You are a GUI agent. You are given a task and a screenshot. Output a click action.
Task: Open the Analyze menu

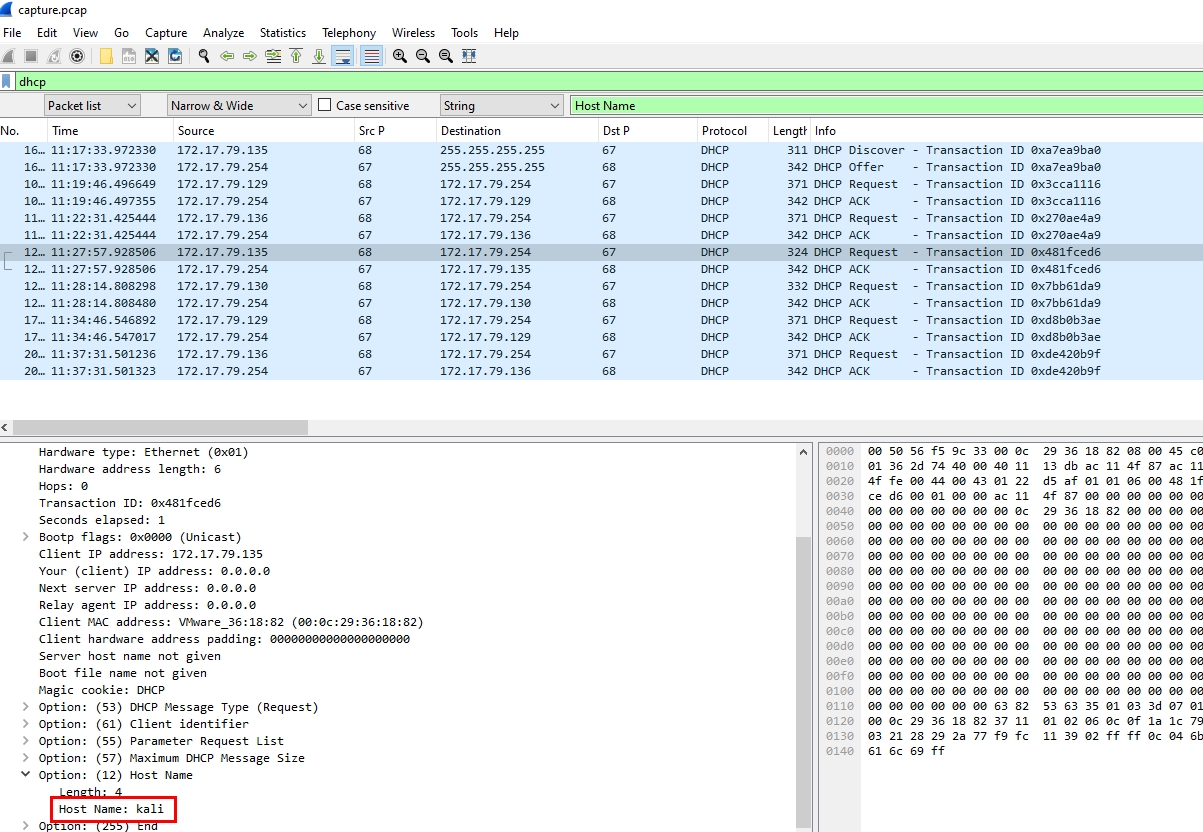(223, 33)
